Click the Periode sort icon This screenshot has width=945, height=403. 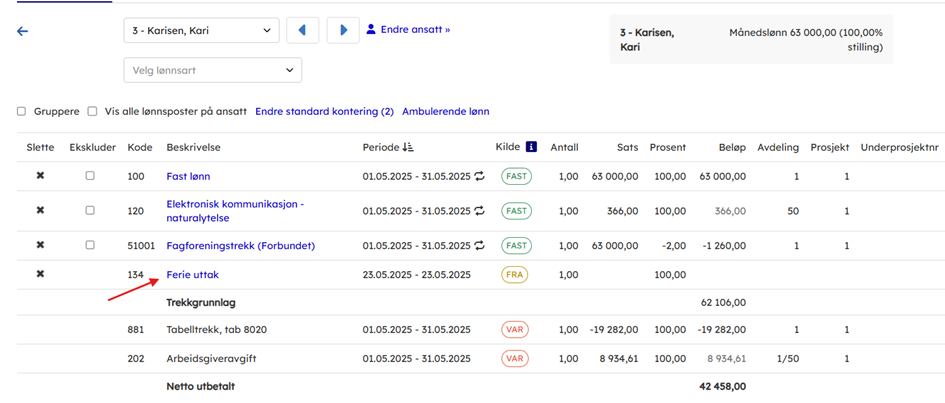(x=407, y=147)
